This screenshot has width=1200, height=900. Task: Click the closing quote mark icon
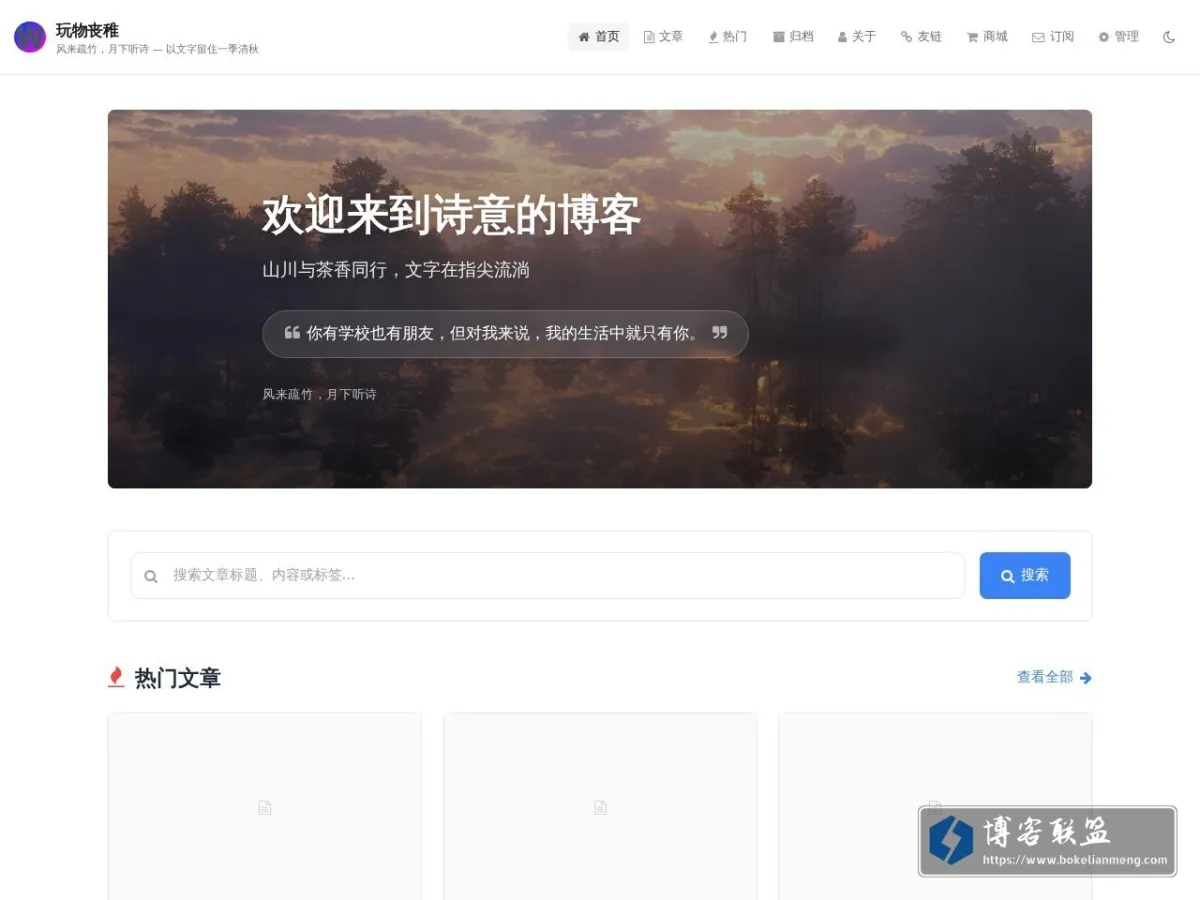pyautogui.click(x=720, y=333)
